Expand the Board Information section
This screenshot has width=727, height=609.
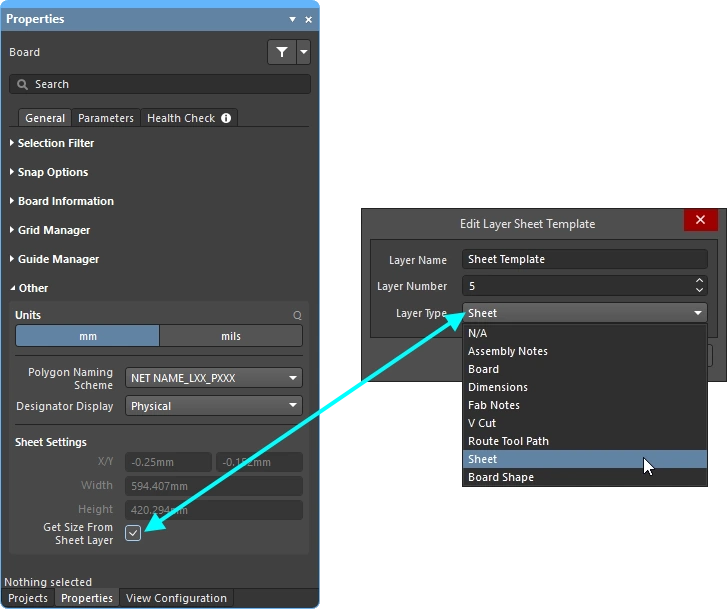click(62, 201)
